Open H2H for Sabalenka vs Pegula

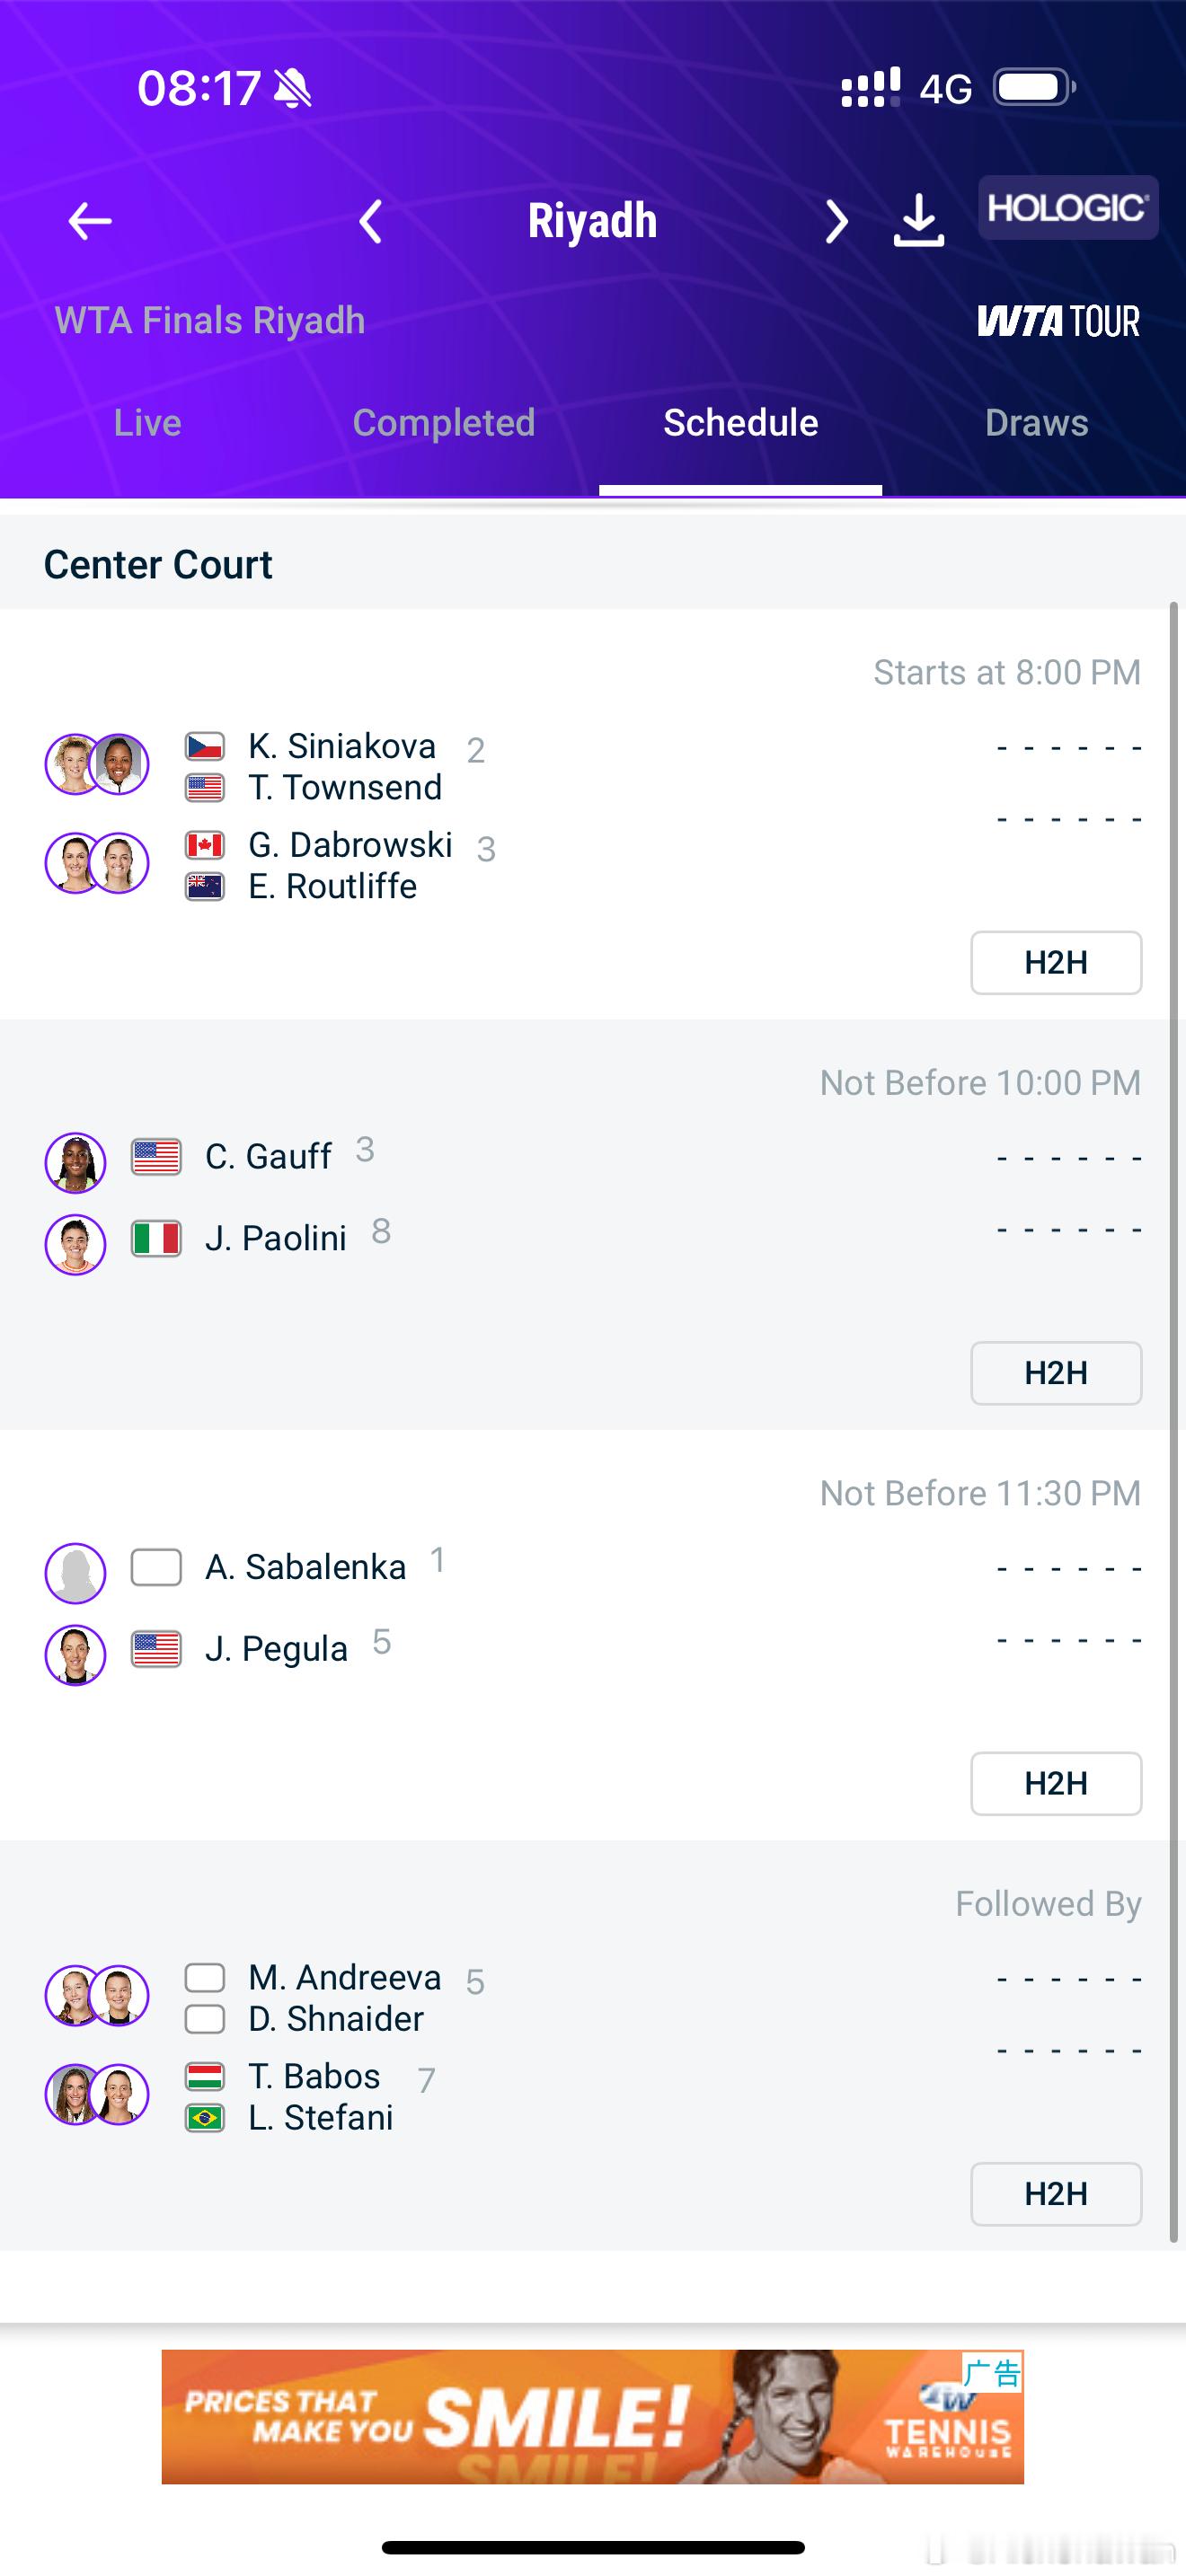point(1055,1783)
